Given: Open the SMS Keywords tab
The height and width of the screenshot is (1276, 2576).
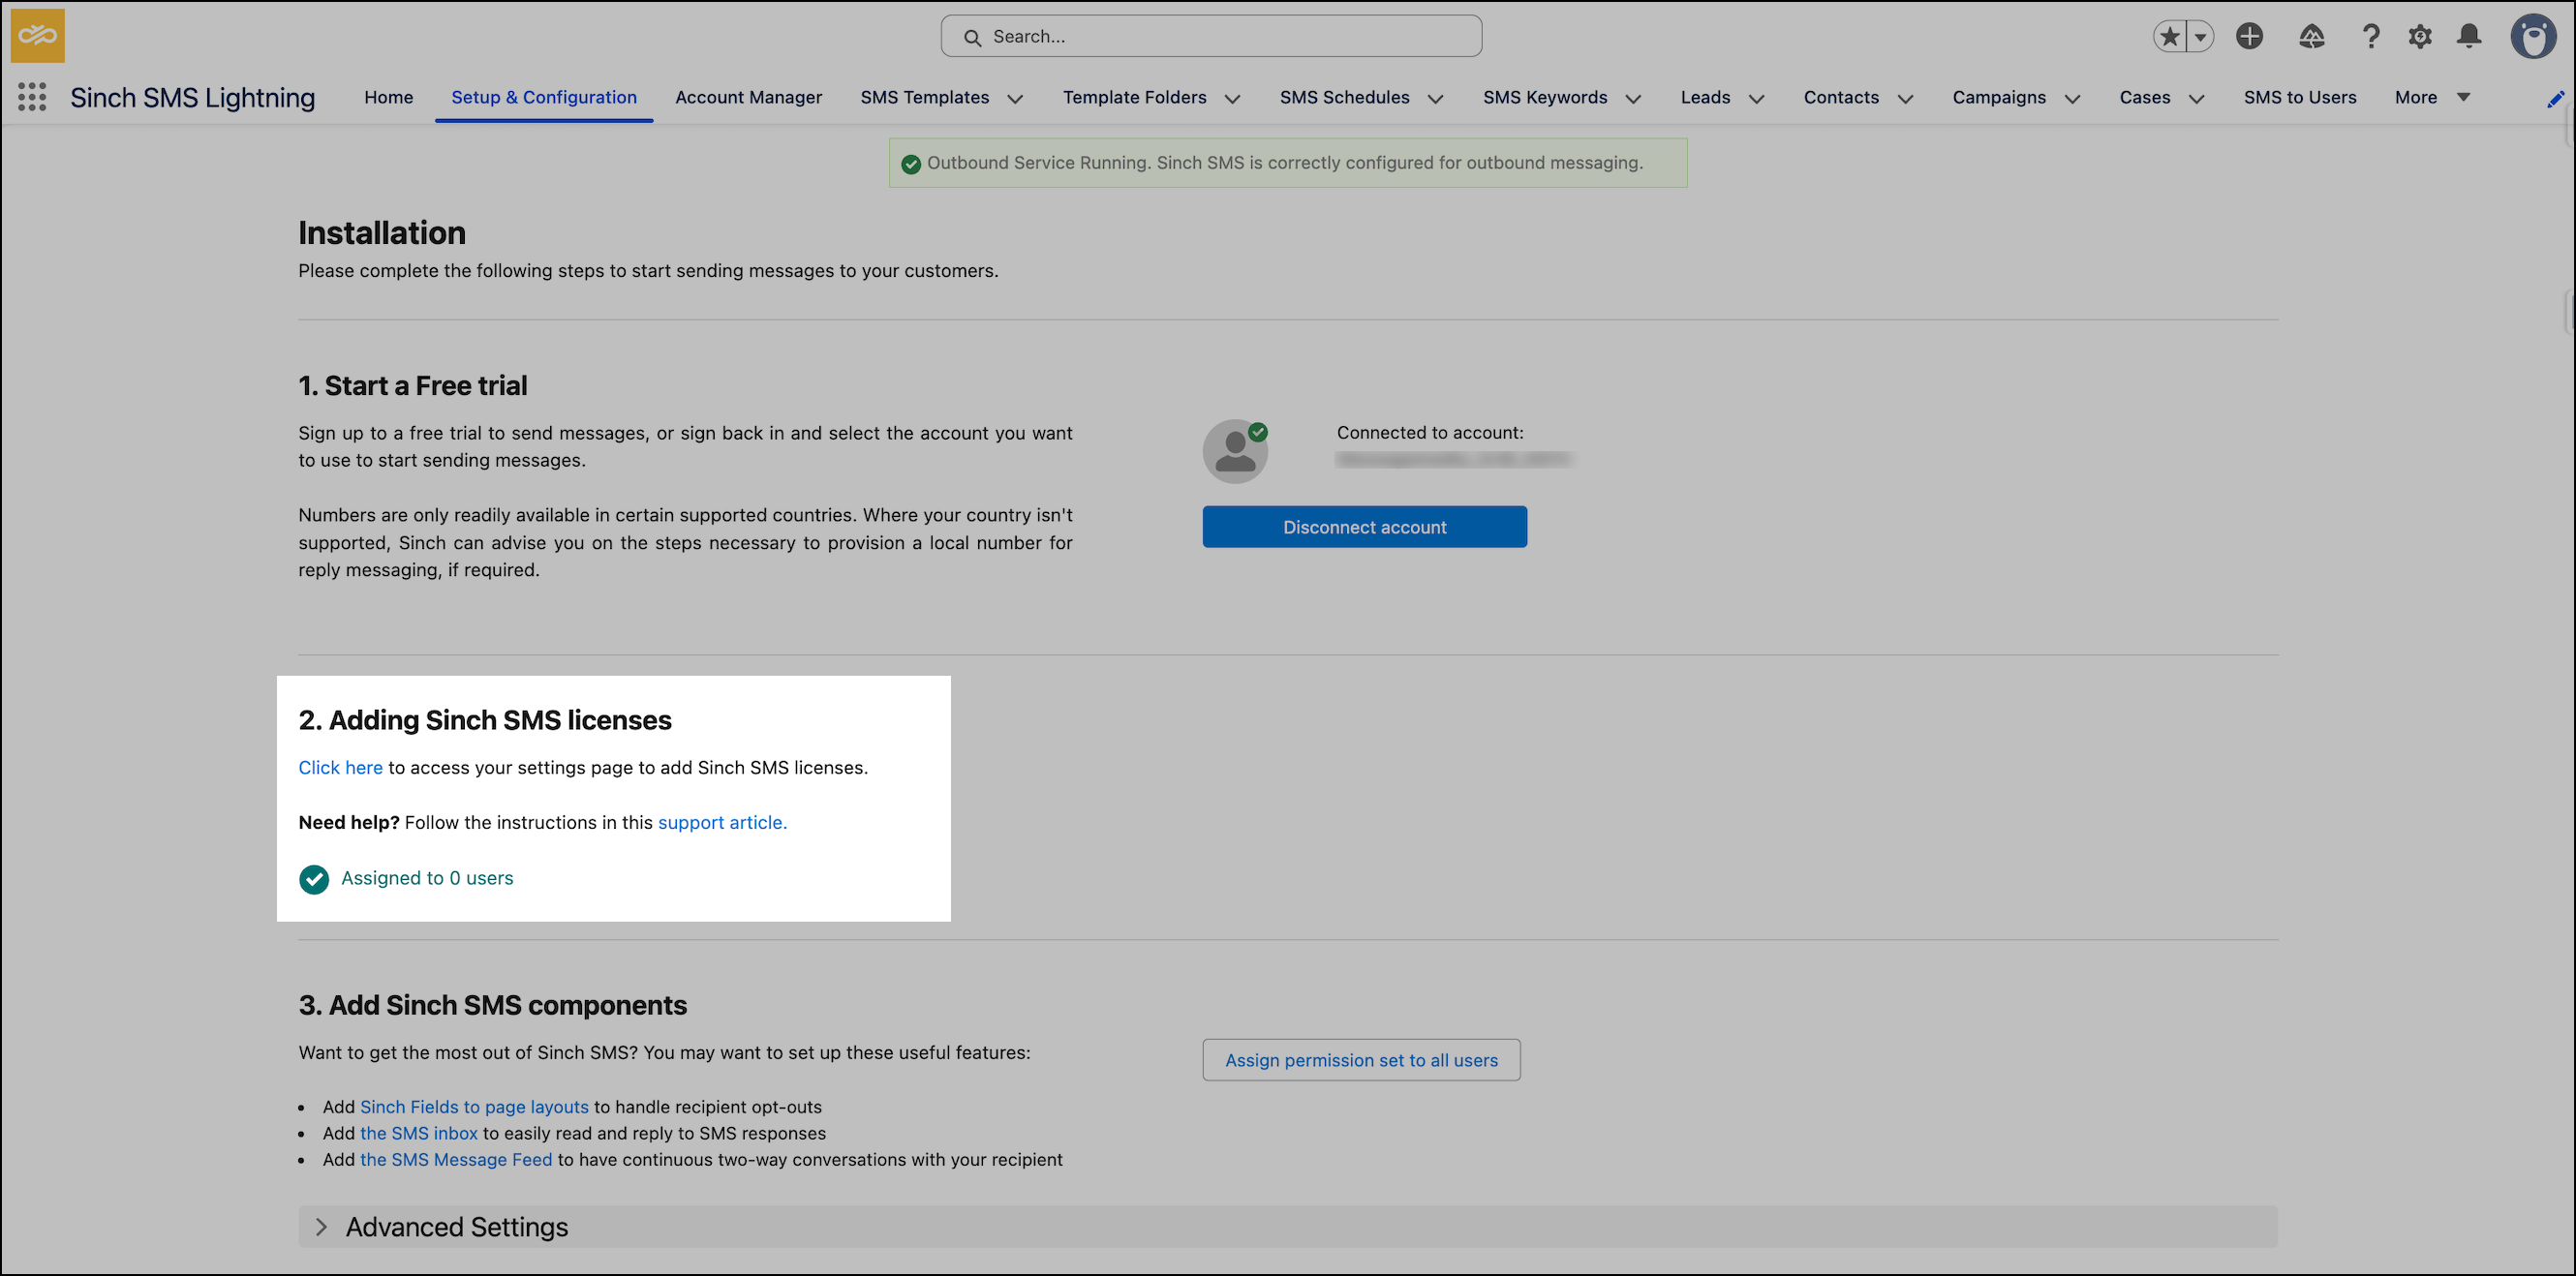Looking at the screenshot, I should [x=1545, y=97].
